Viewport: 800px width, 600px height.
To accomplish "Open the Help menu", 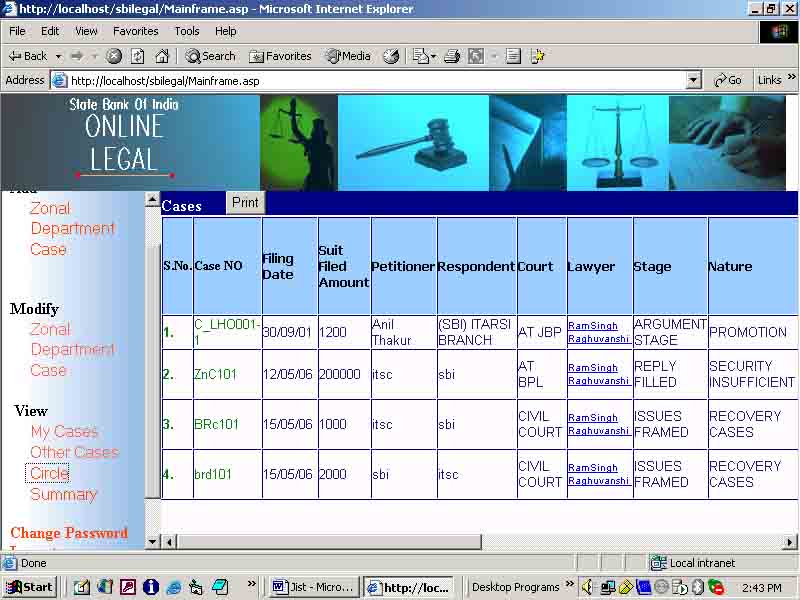I will coord(225,31).
